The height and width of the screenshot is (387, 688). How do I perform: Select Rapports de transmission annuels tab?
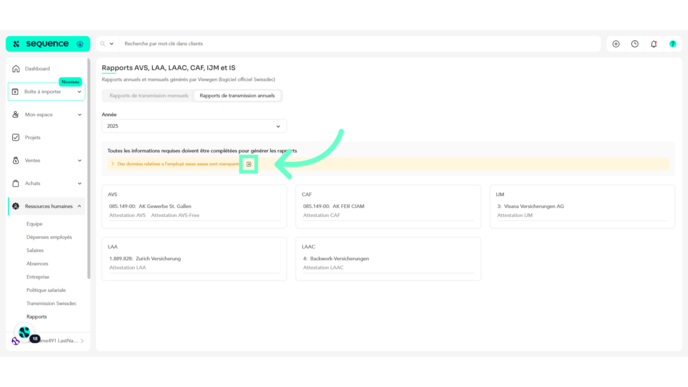(x=237, y=96)
